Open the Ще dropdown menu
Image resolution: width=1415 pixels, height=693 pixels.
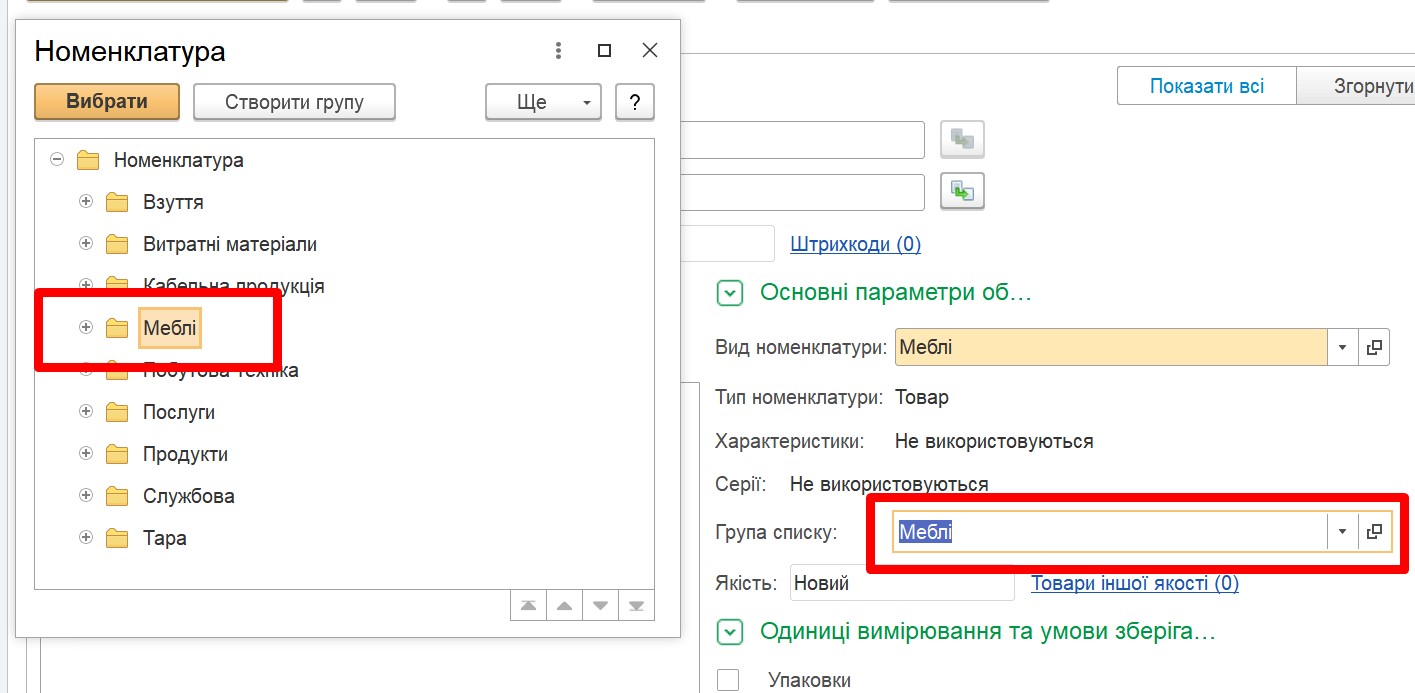[x=543, y=101]
